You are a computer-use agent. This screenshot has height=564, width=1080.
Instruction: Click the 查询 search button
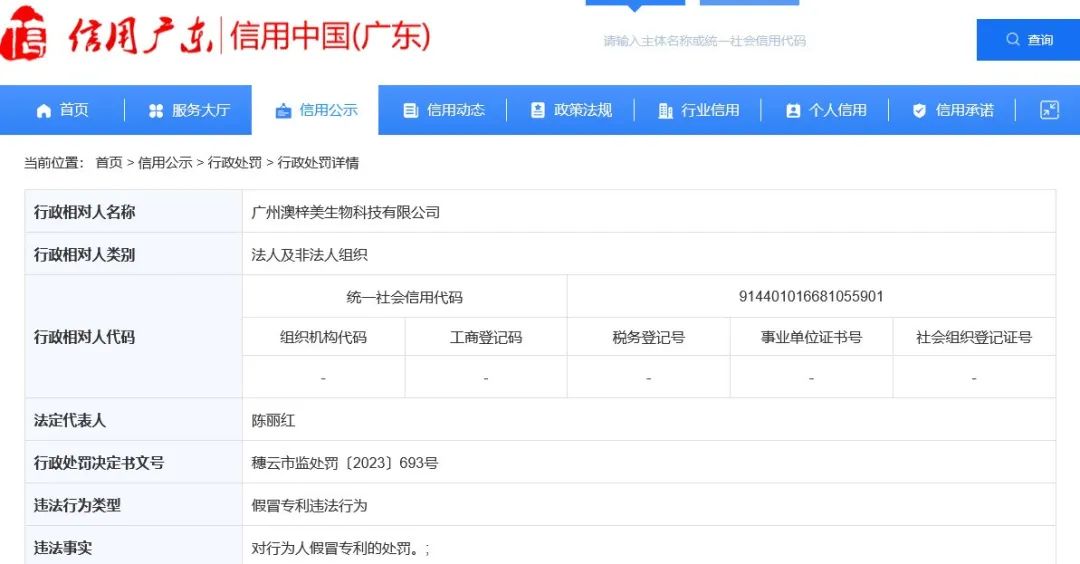pos(1028,40)
